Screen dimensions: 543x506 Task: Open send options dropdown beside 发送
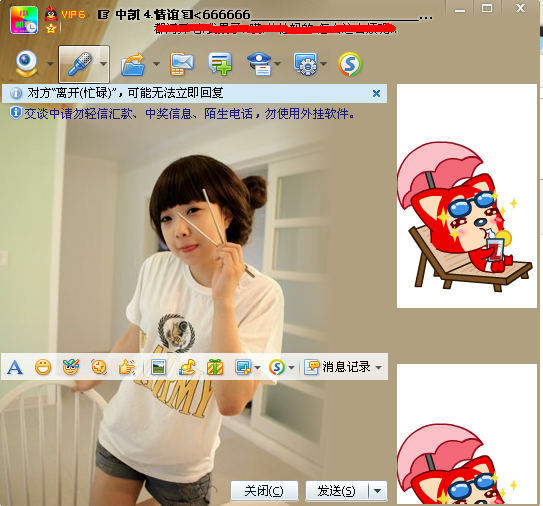click(x=378, y=490)
